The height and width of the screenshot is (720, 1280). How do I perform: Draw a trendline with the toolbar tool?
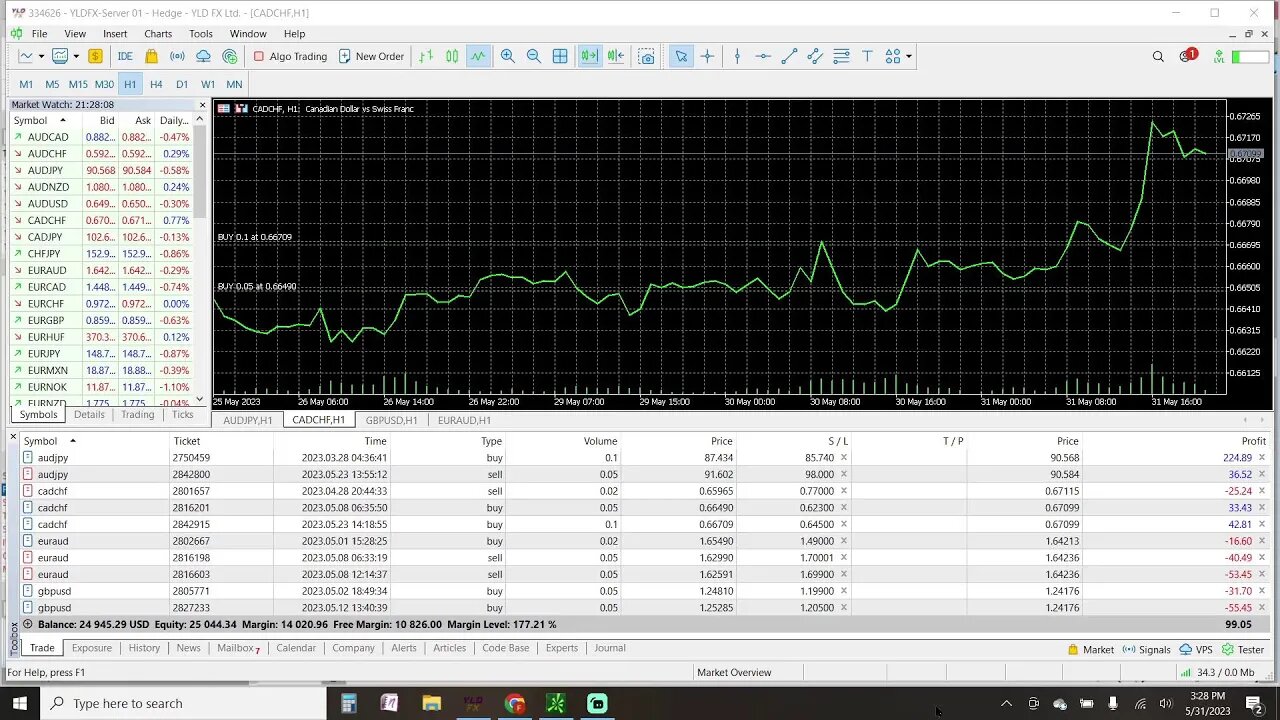point(789,56)
